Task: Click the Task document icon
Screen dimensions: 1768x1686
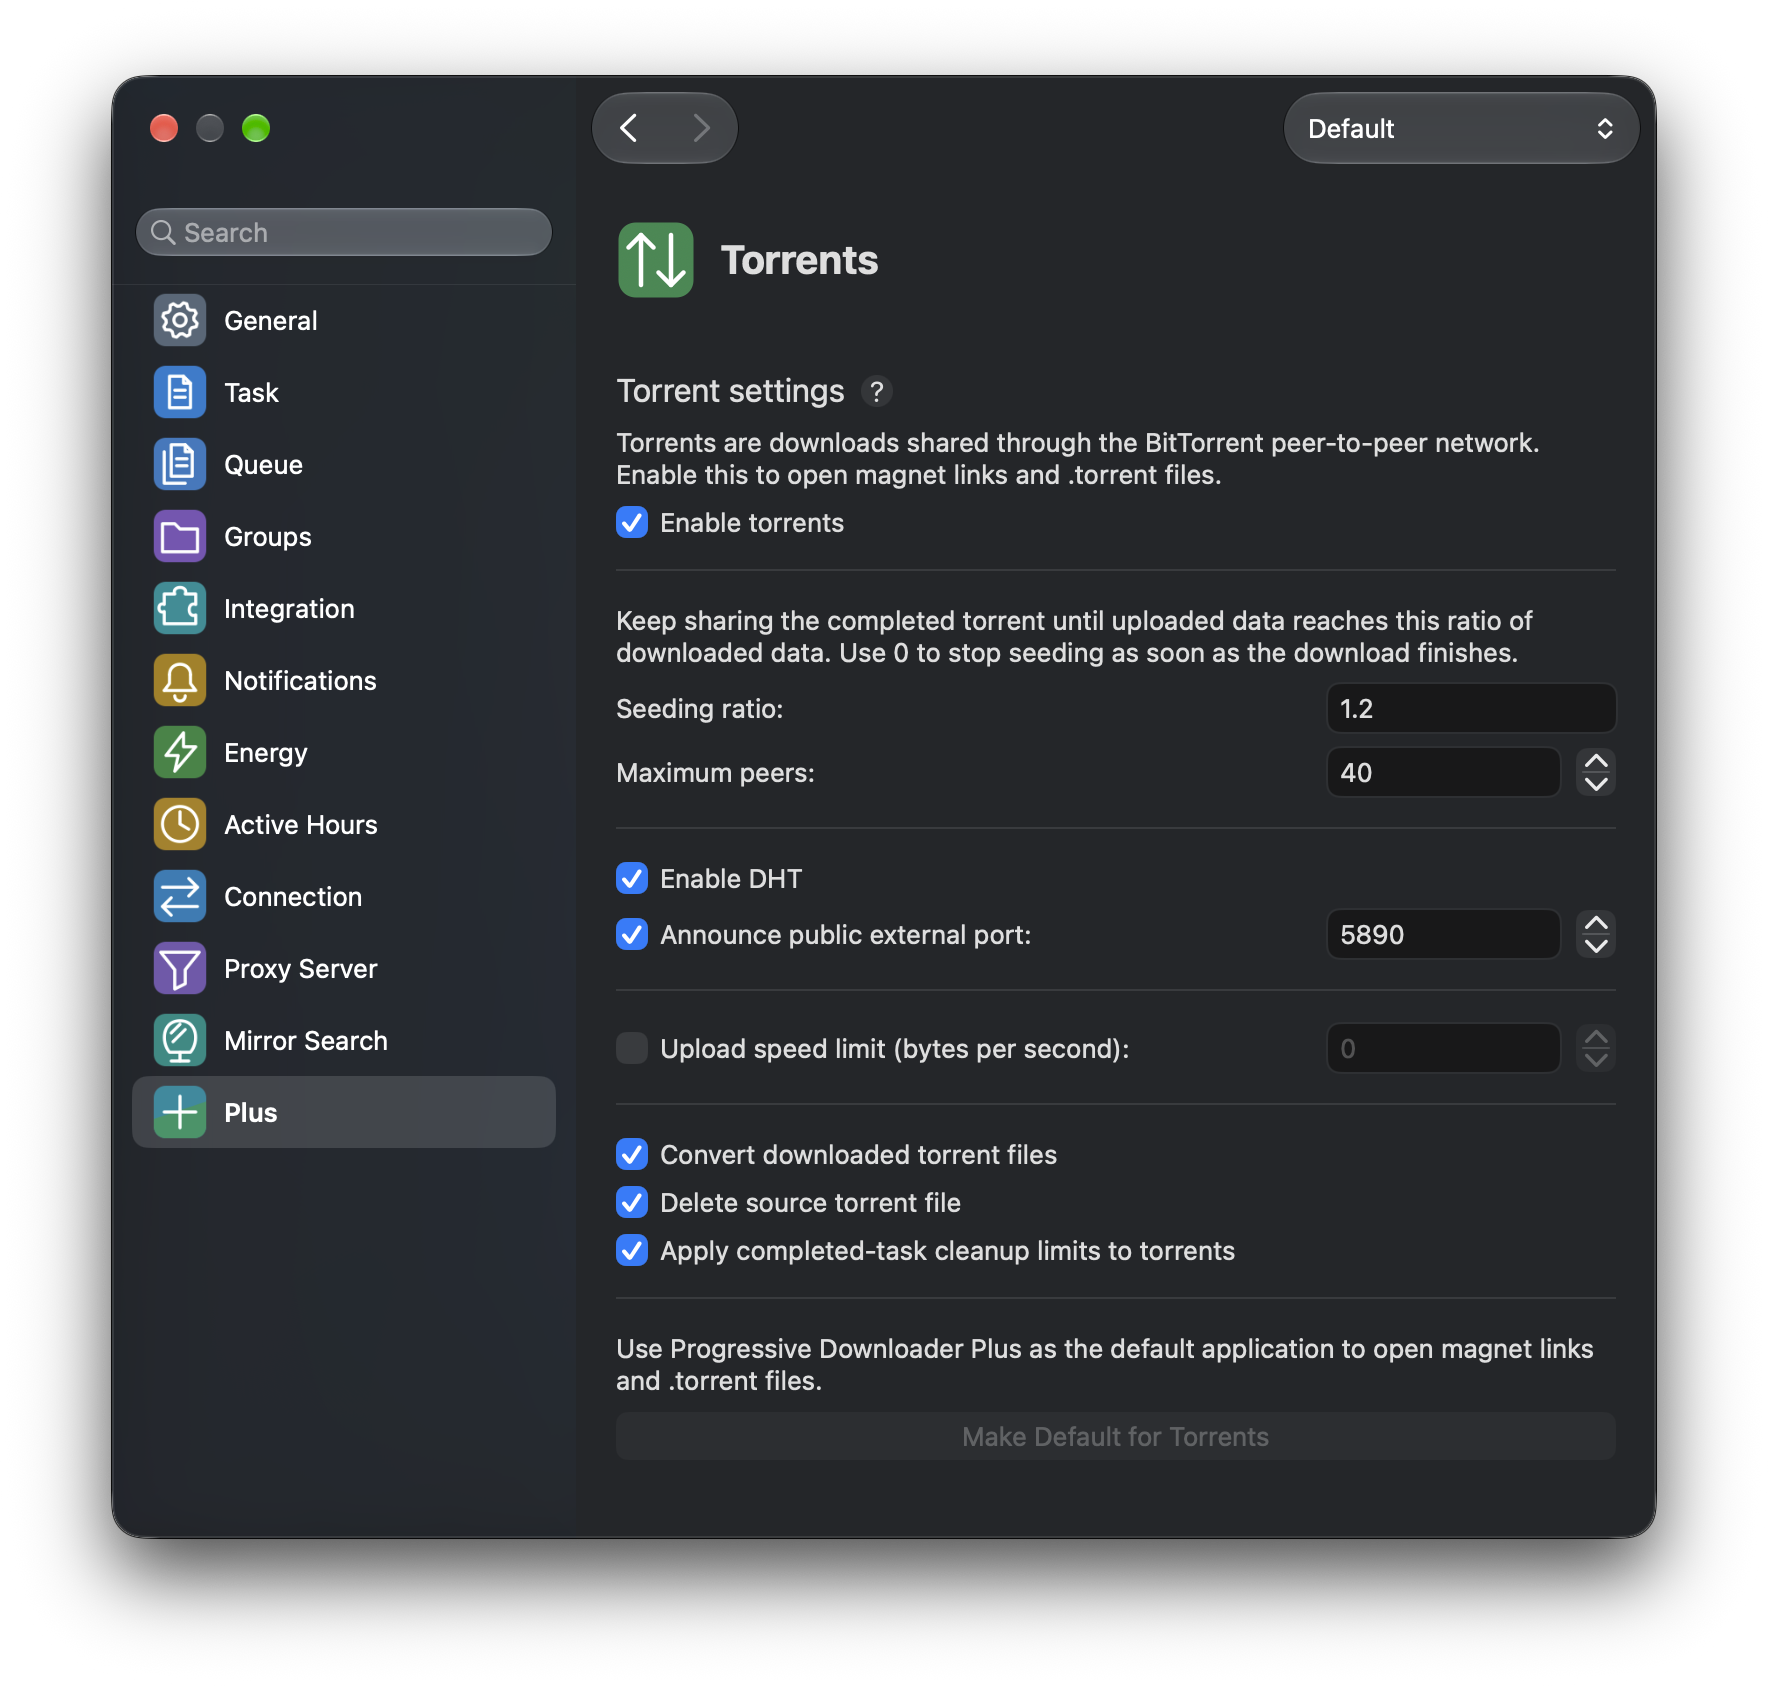Action: 180,392
